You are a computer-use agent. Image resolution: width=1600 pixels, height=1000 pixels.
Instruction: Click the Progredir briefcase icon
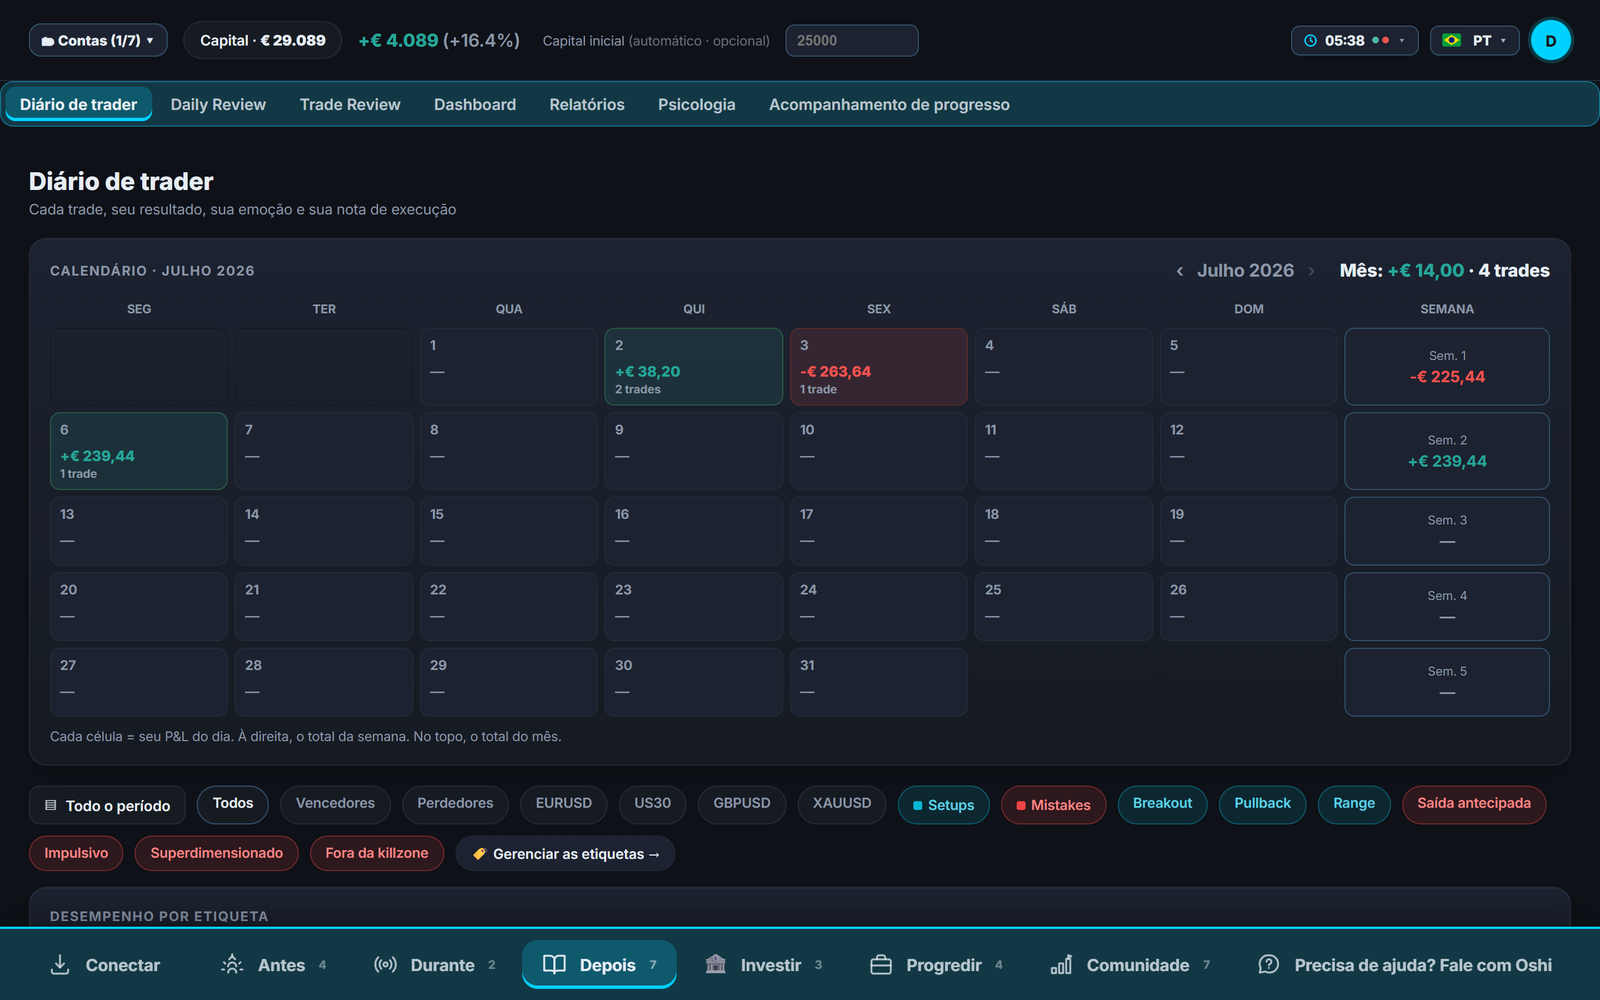[x=881, y=965]
